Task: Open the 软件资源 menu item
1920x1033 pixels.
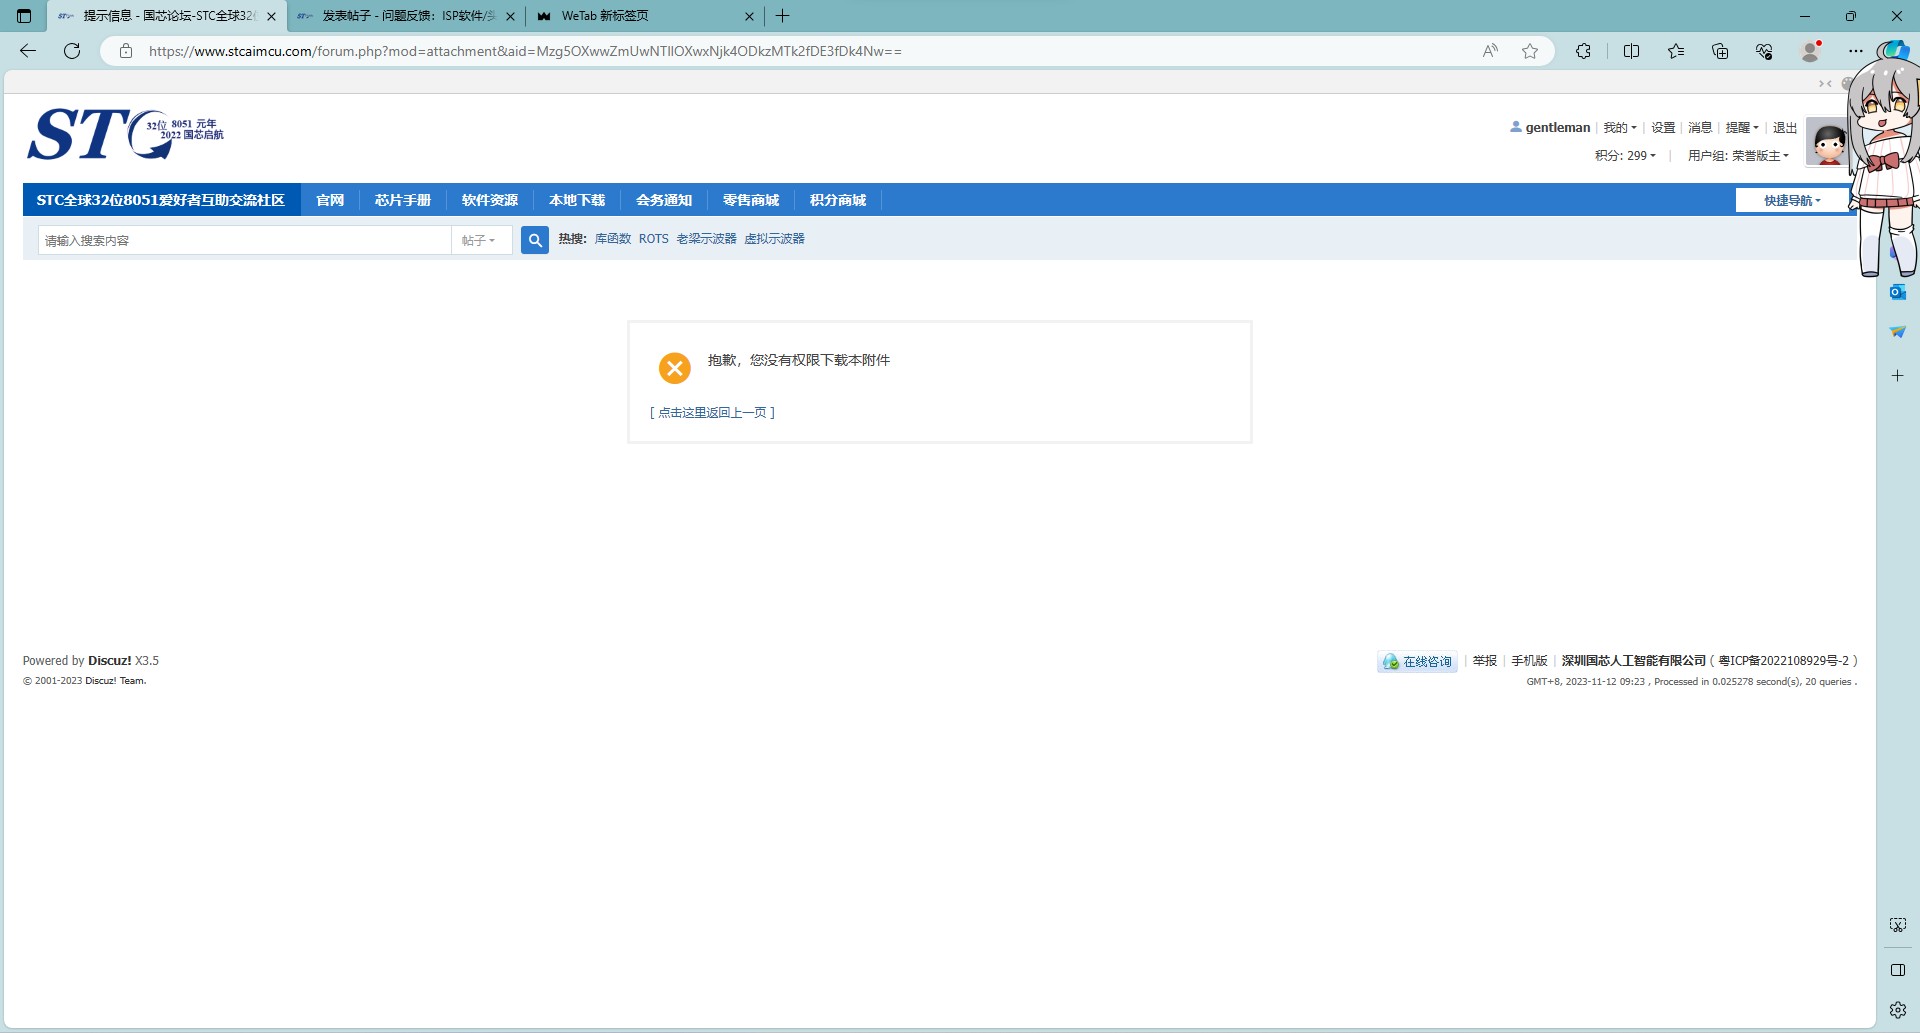Action: click(x=490, y=200)
